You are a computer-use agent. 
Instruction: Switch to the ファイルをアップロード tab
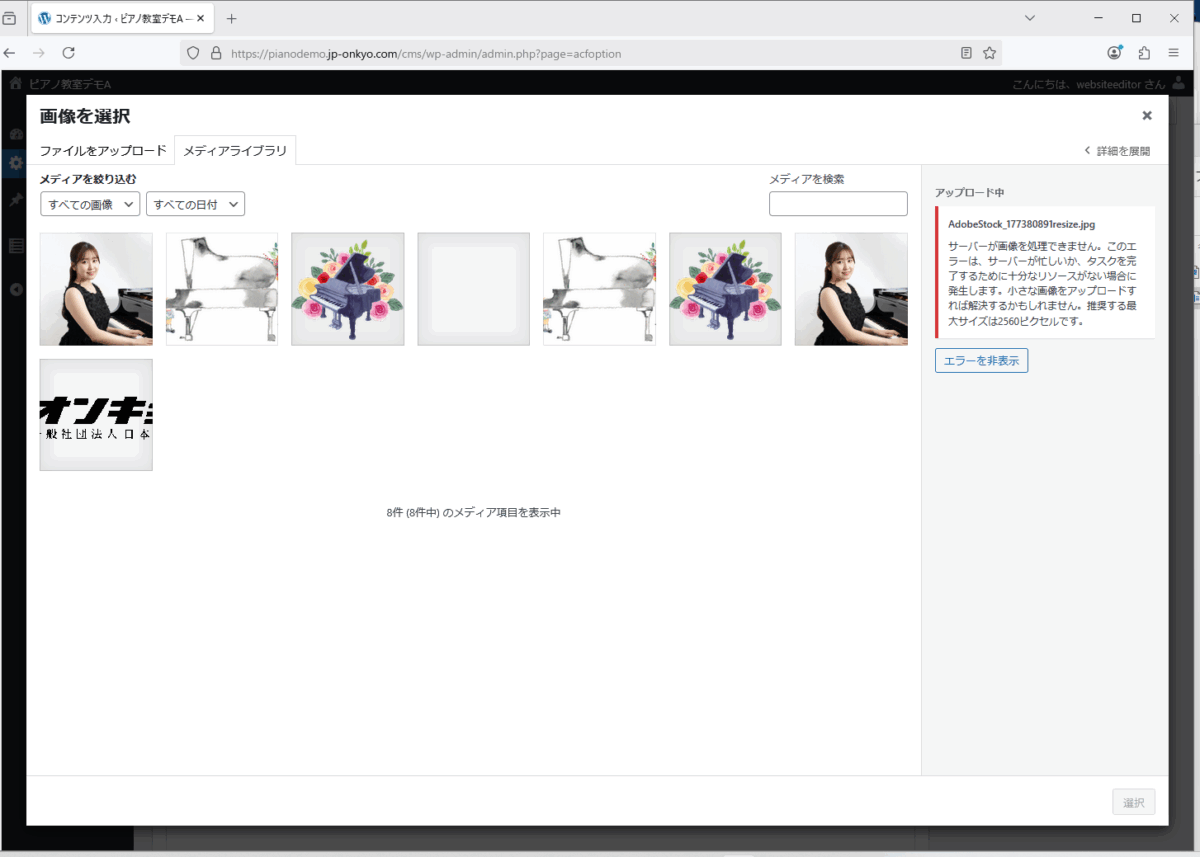point(103,151)
